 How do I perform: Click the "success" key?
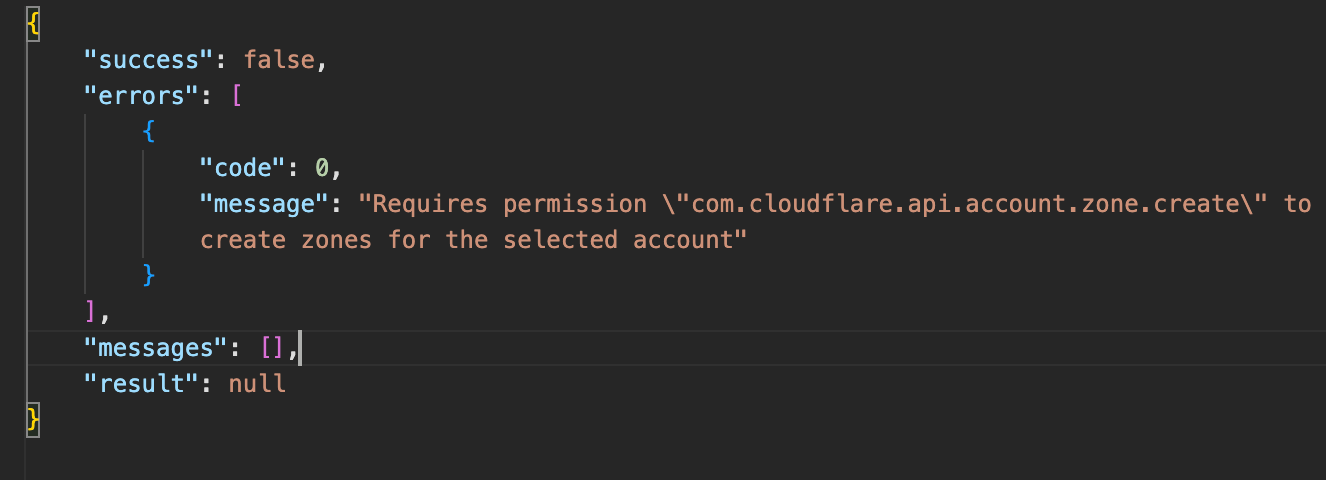coord(143,60)
